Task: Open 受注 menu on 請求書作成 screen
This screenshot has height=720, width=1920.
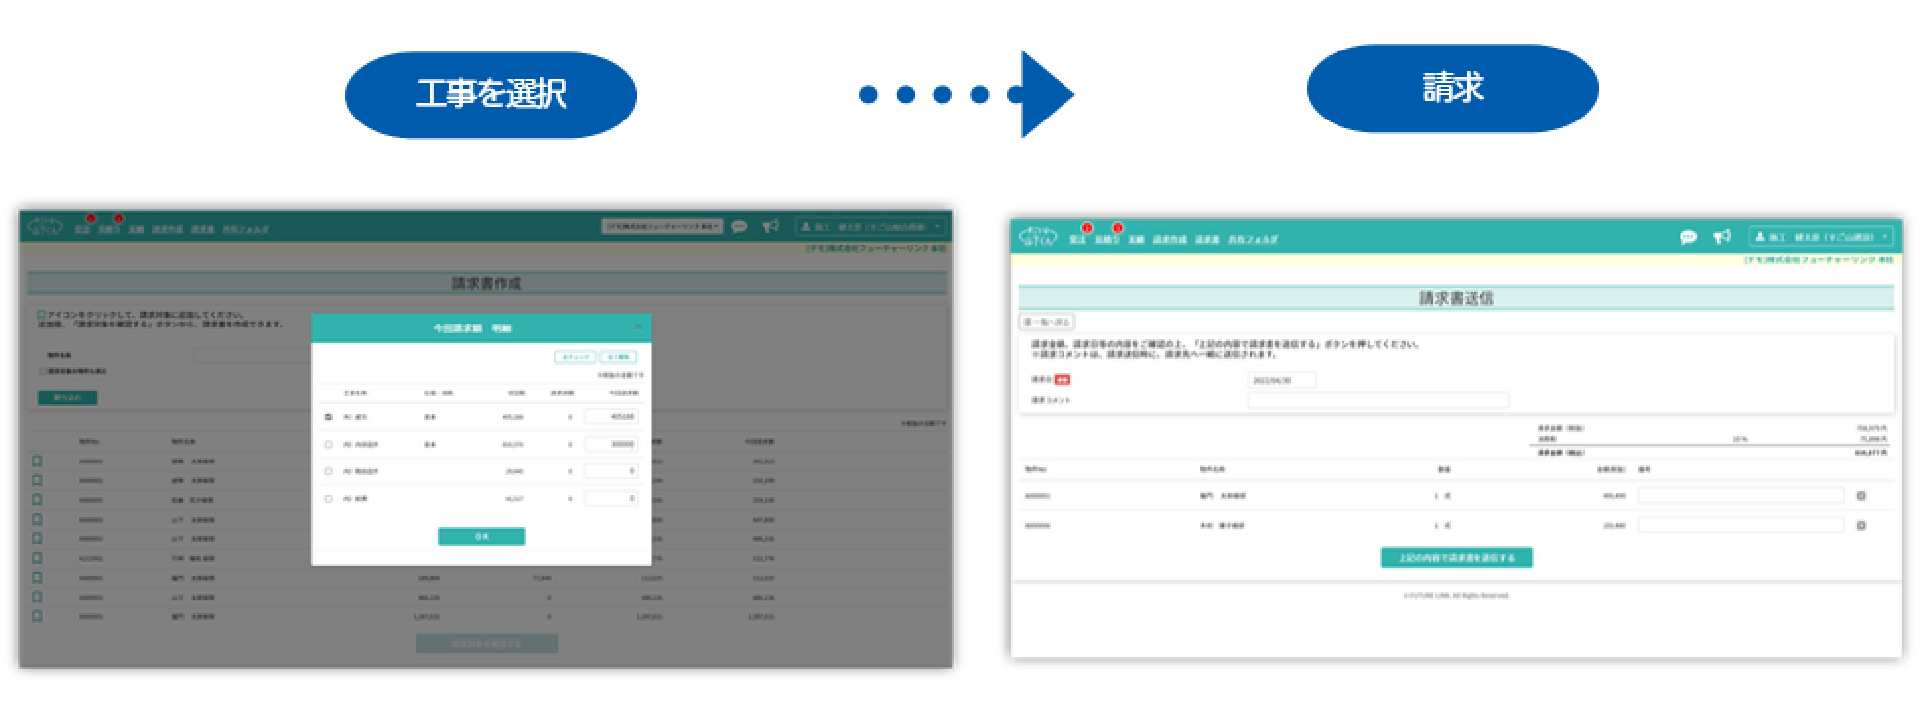Action: click(x=82, y=230)
